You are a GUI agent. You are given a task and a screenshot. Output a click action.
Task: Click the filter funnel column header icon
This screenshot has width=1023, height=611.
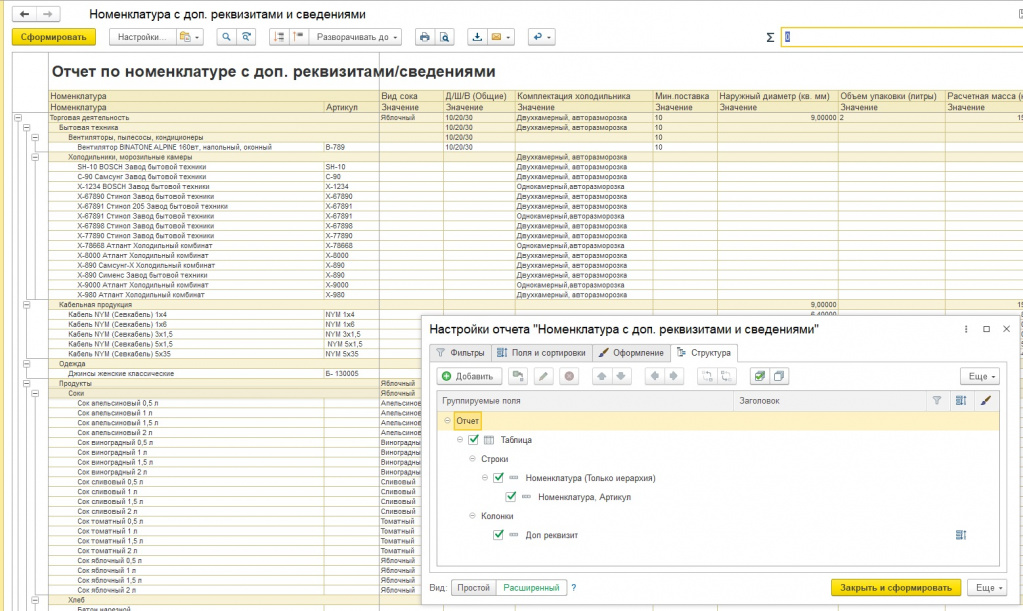pos(937,401)
